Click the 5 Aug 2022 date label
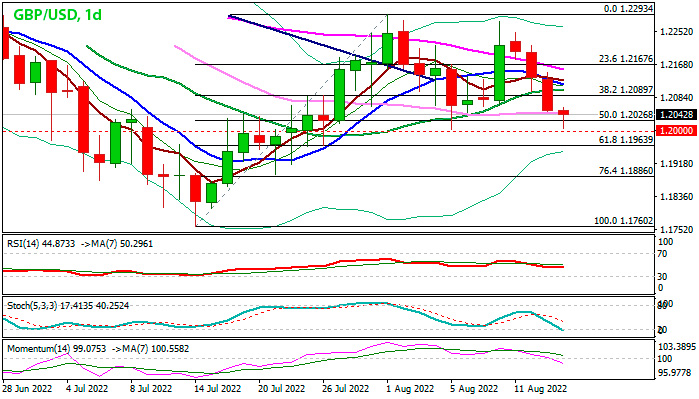 pyautogui.click(x=474, y=389)
